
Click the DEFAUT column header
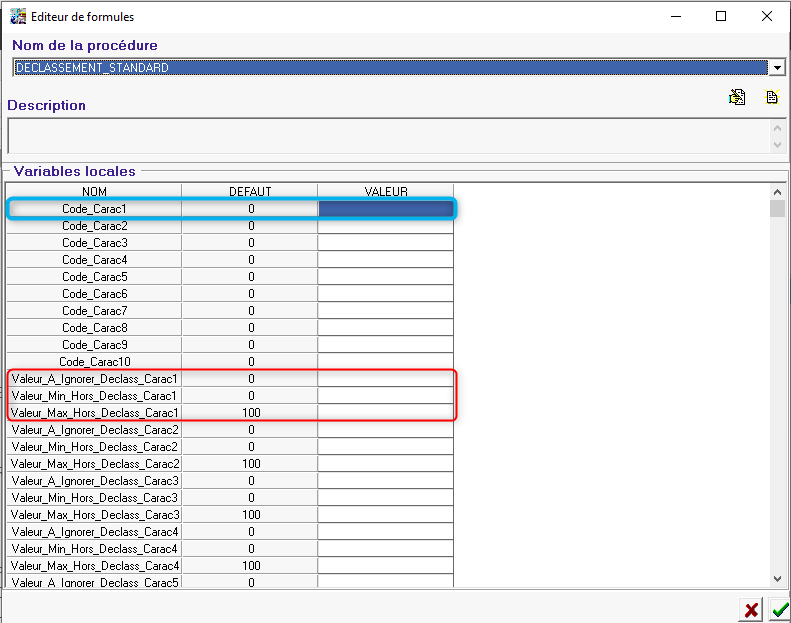coord(250,191)
